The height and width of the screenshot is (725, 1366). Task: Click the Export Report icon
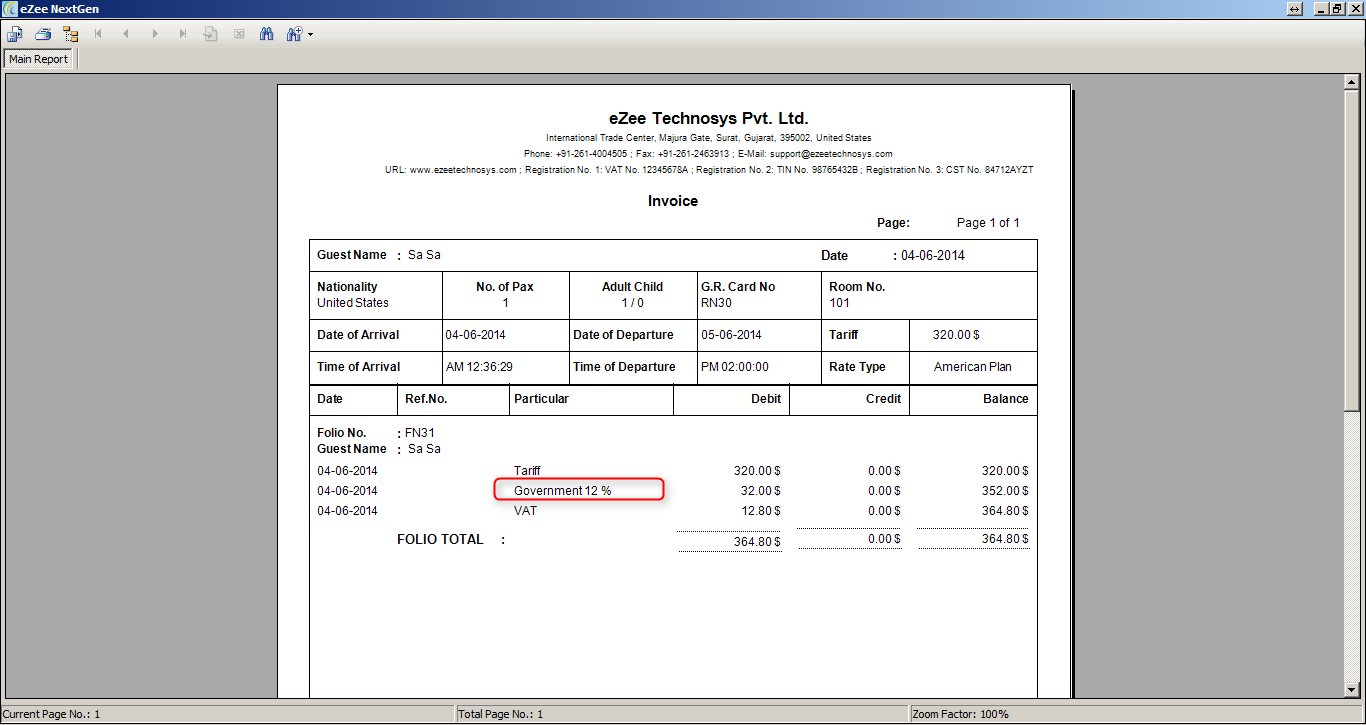click(x=14, y=34)
